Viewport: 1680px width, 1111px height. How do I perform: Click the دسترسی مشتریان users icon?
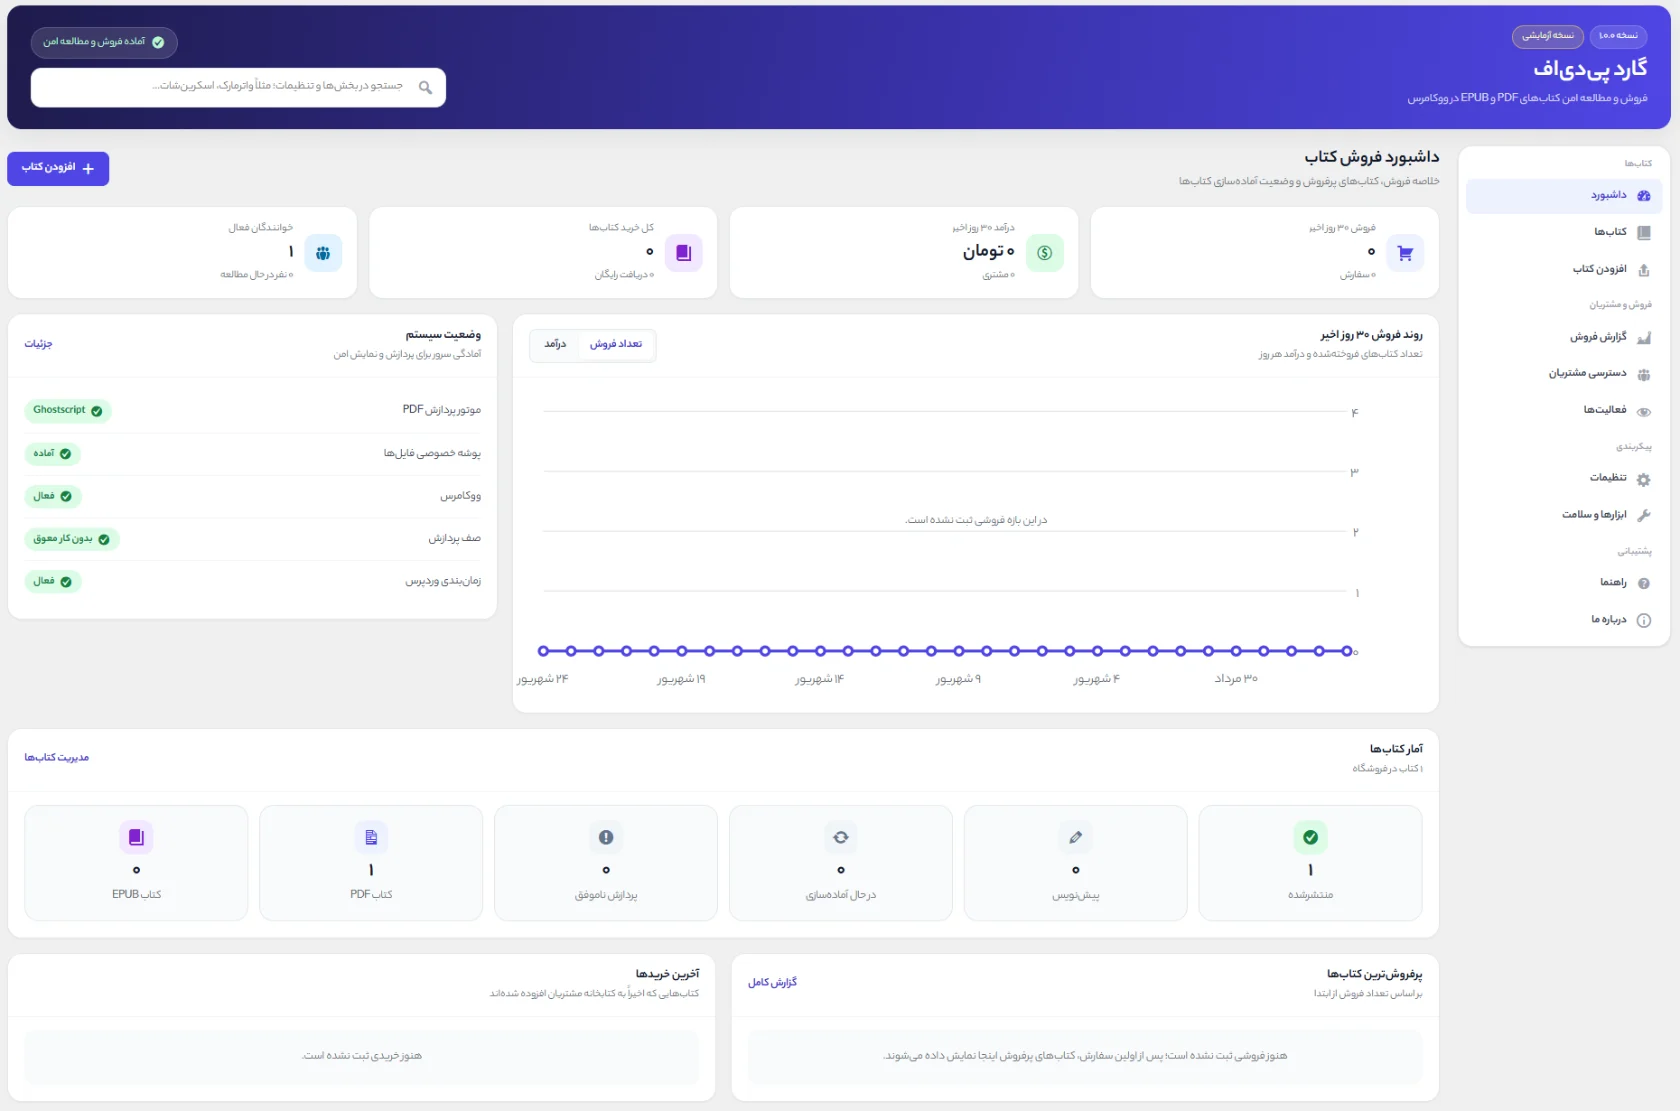coord(1643,374)
